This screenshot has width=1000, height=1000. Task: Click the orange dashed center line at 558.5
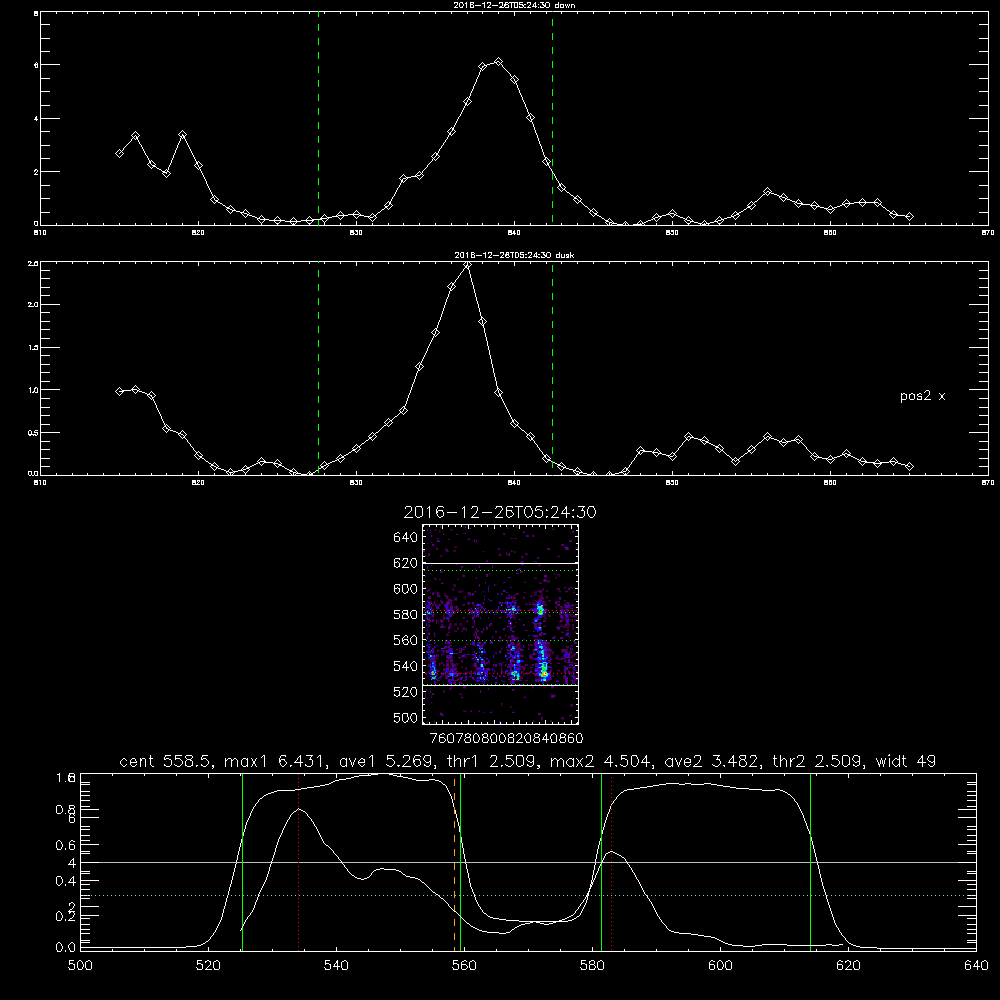(455, 862)
